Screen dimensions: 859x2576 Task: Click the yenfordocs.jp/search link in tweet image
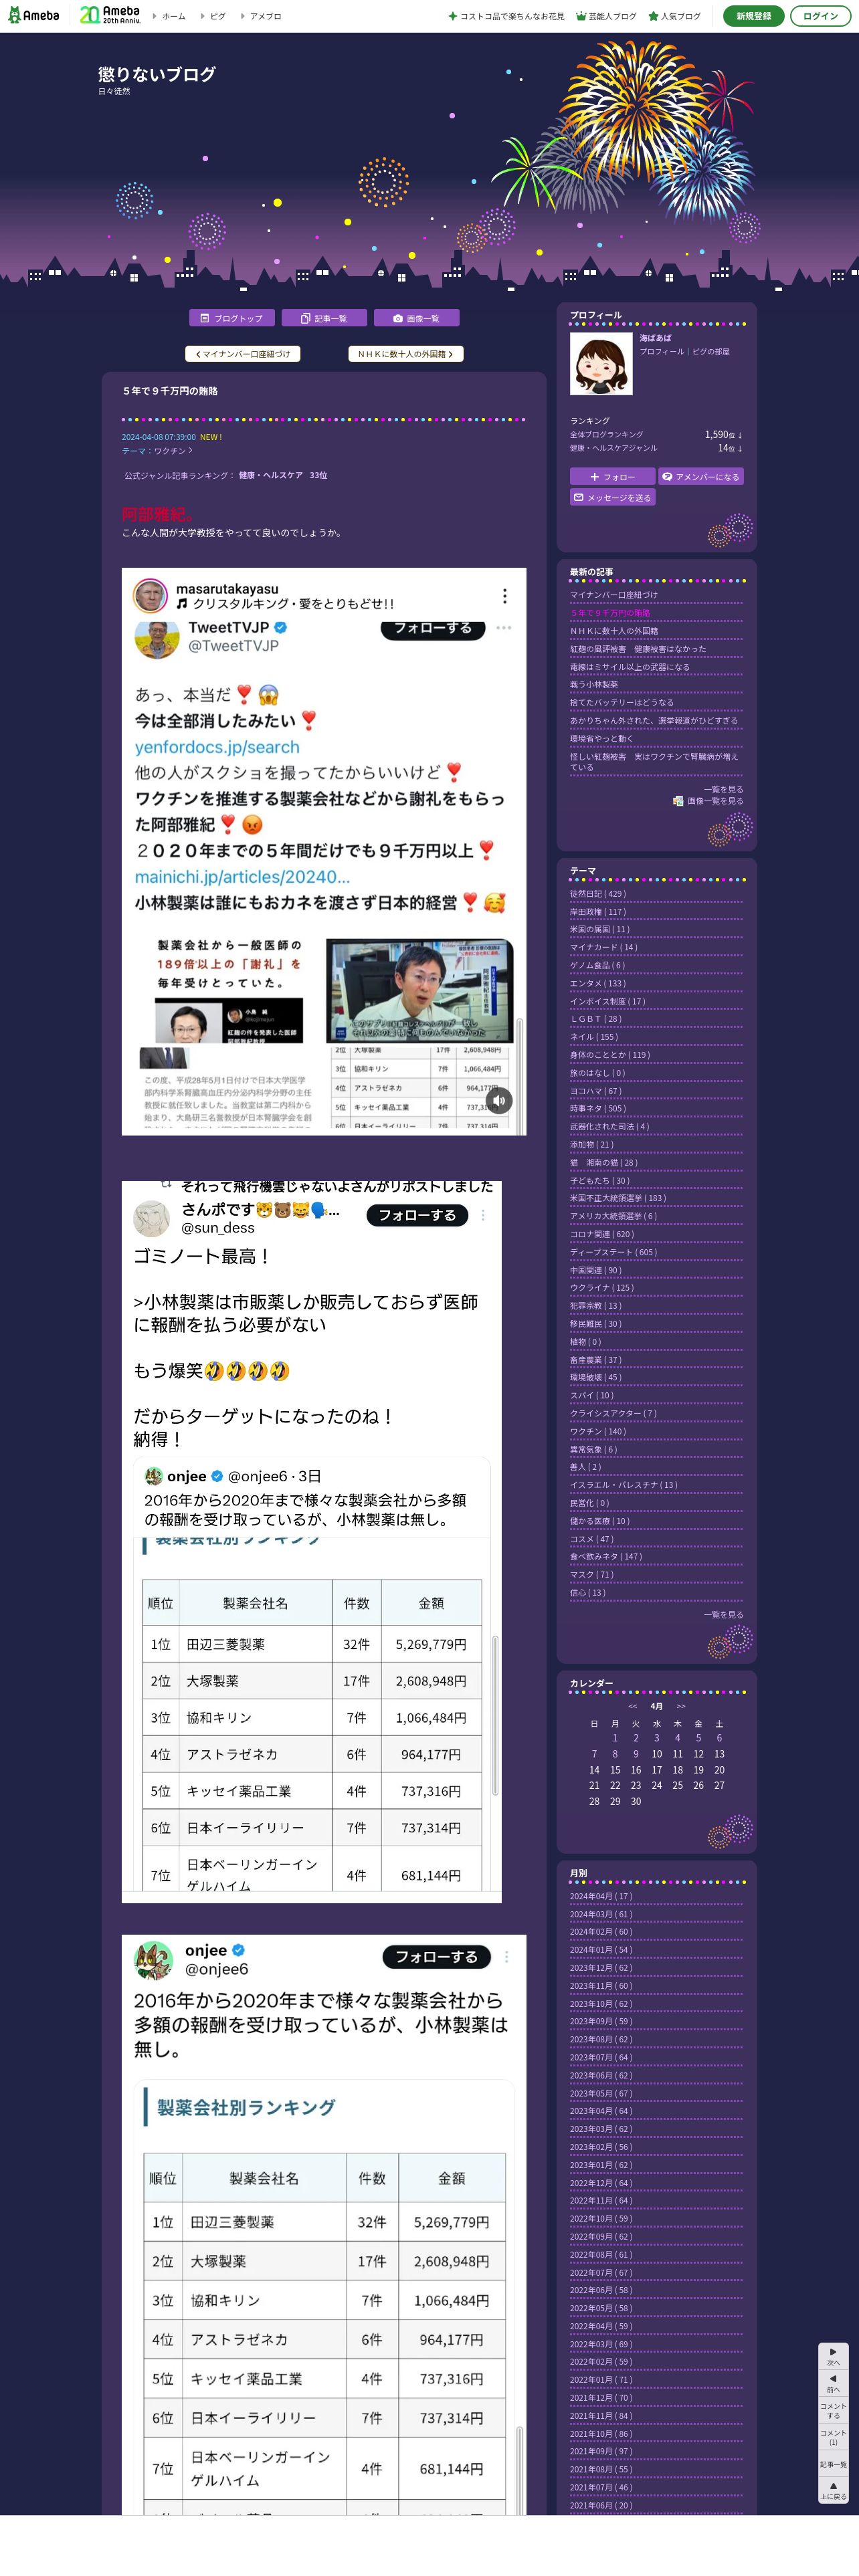[x=217, y=747]
